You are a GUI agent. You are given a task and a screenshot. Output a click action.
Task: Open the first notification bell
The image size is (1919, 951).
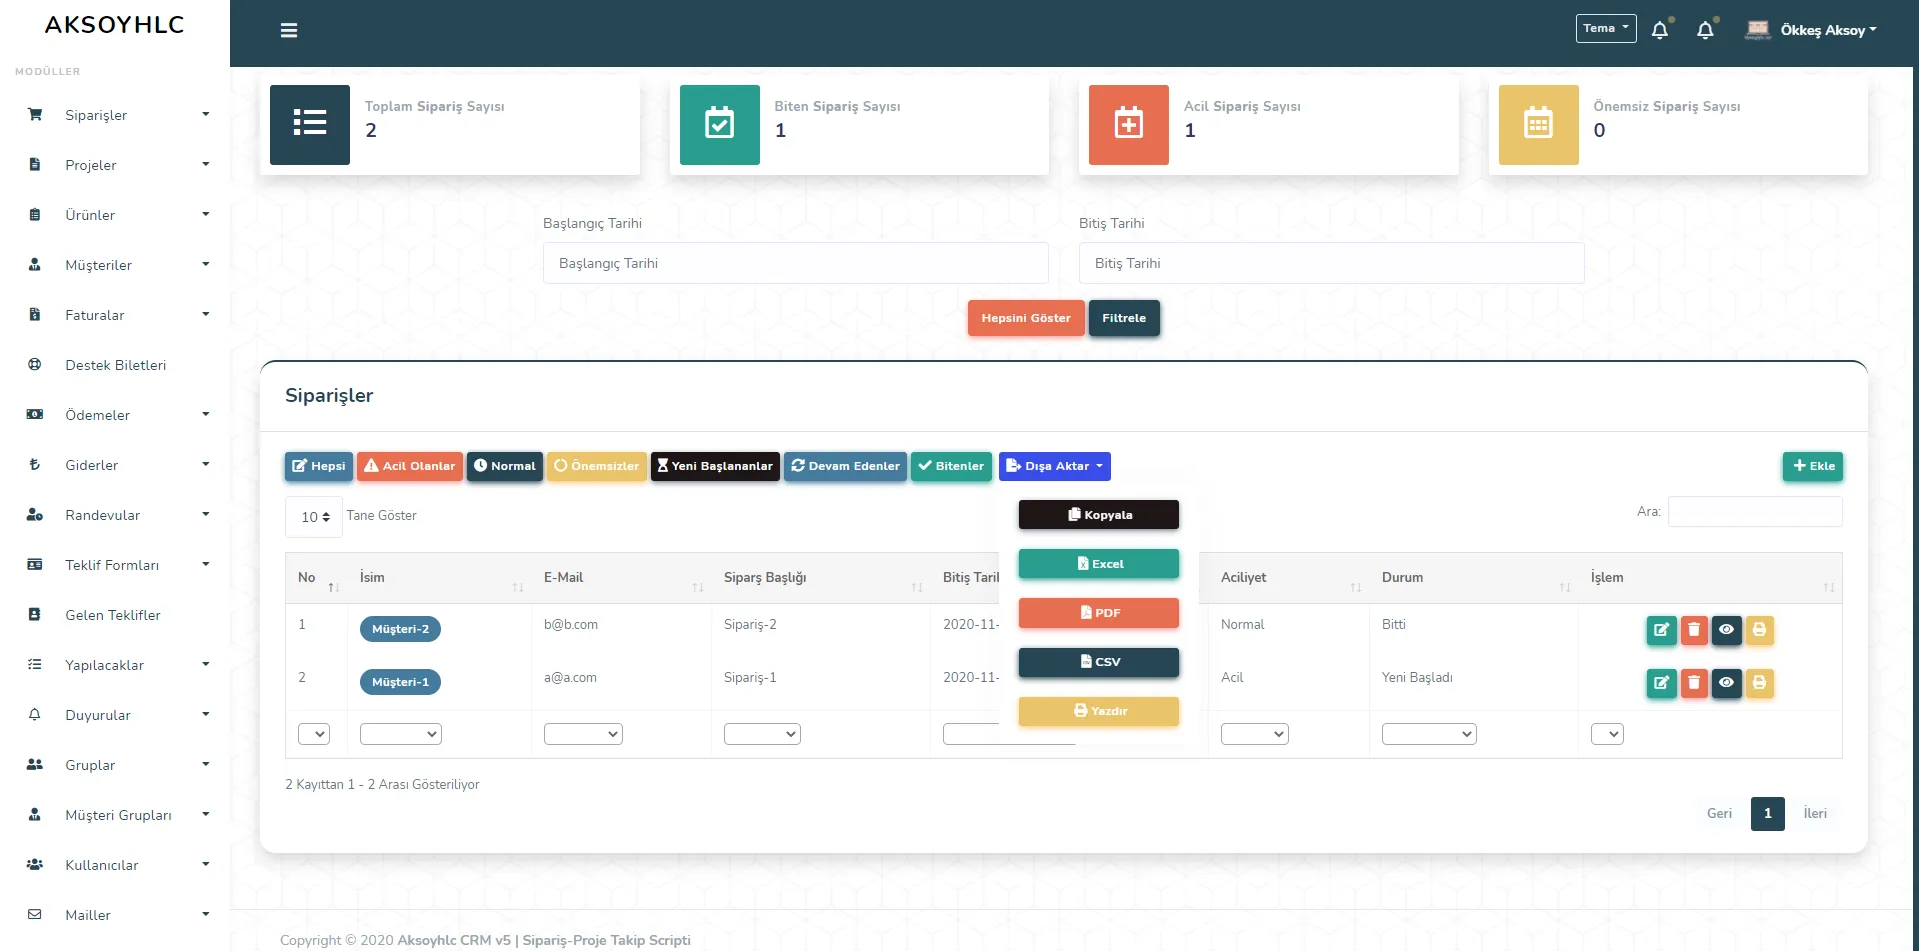pyautogui.click(x=1660, y=30)
